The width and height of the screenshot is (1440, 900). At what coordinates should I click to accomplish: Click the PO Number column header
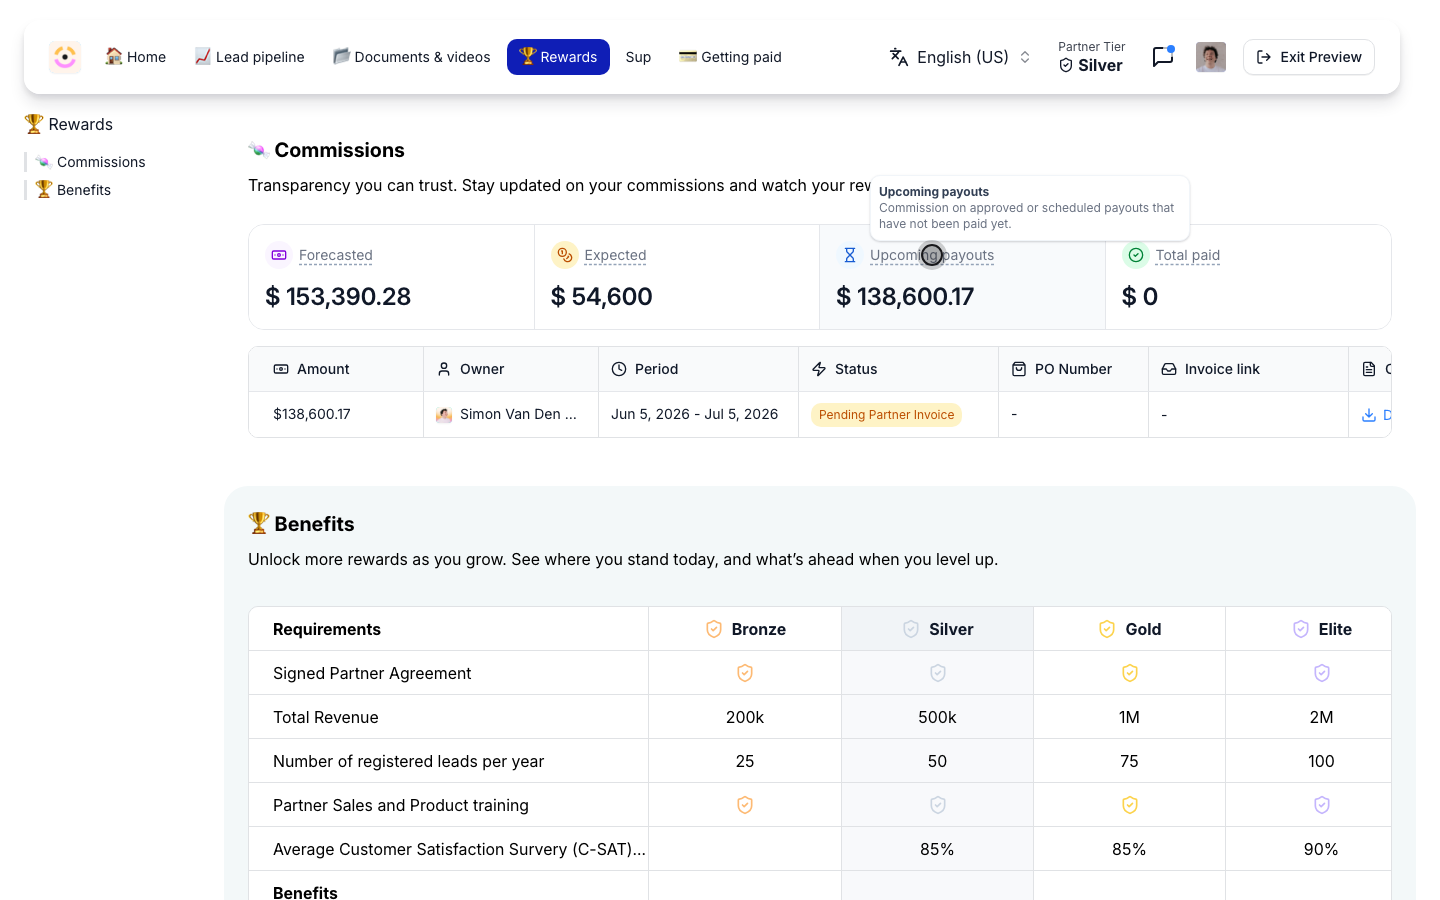coord(1074,369)
